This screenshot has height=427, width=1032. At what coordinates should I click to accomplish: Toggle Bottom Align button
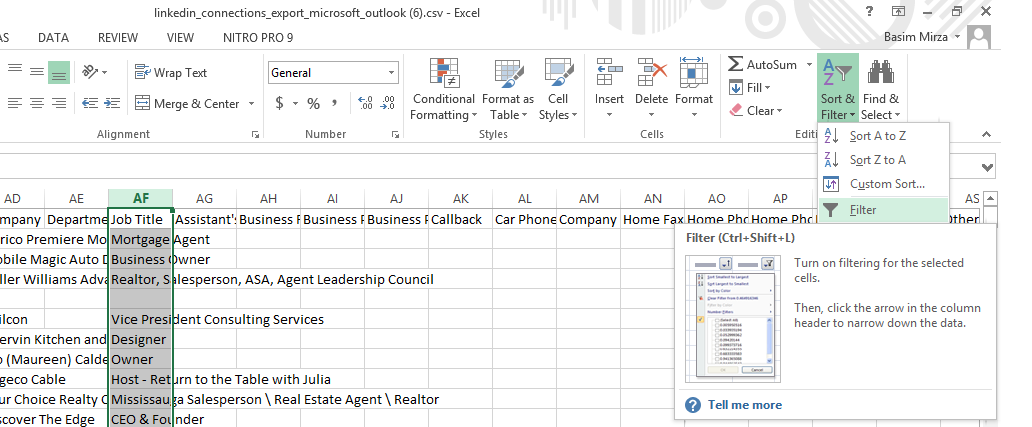59,72
